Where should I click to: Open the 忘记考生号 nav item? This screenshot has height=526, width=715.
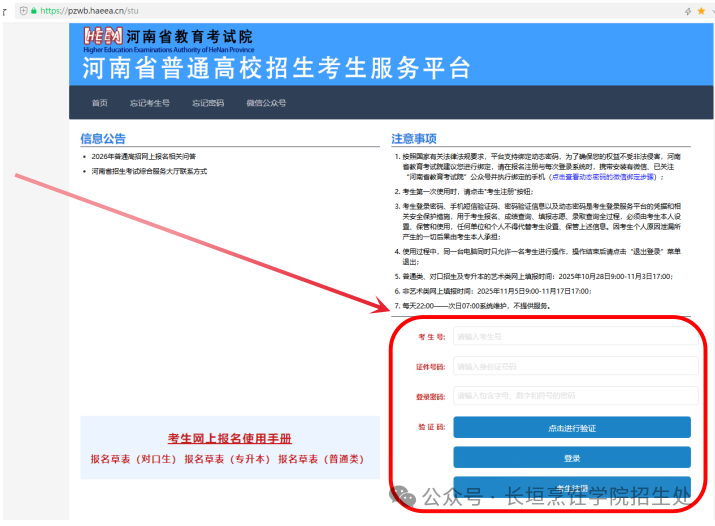(x=150, y=103)
